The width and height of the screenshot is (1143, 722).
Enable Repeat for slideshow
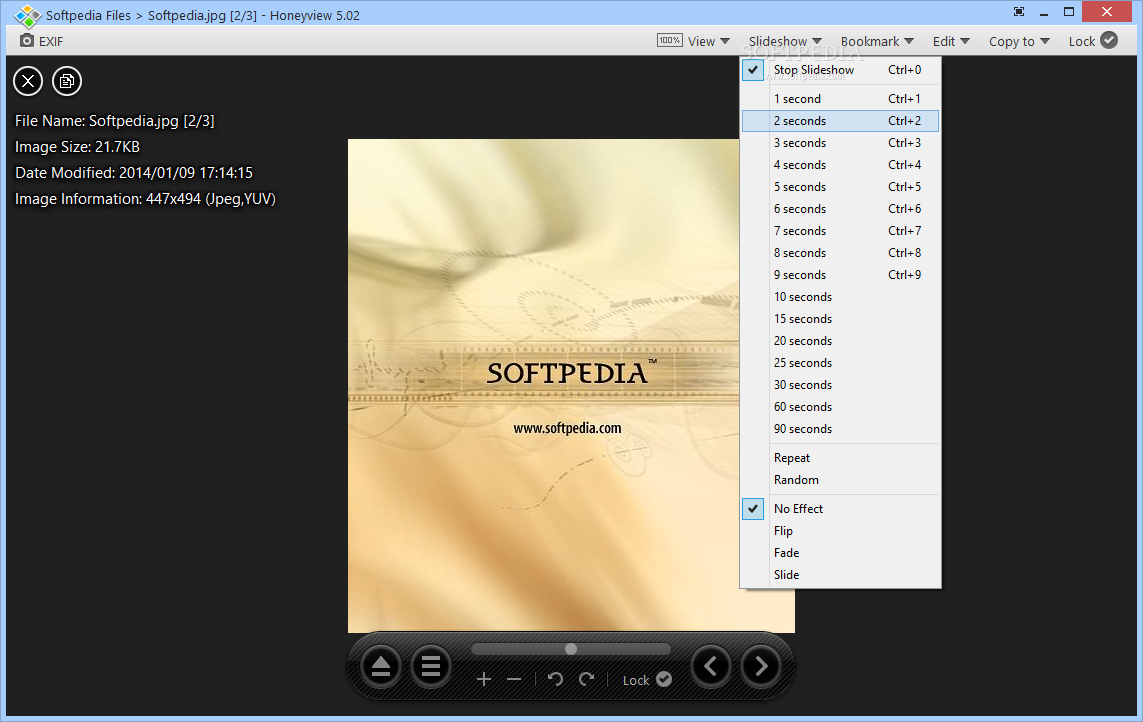840,458
